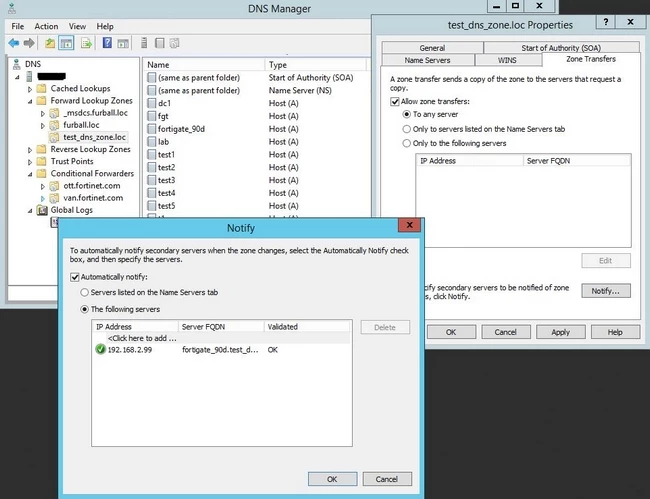Choose 'Servers listed on the Name Servers tab' in Notify

coord(85,292)
